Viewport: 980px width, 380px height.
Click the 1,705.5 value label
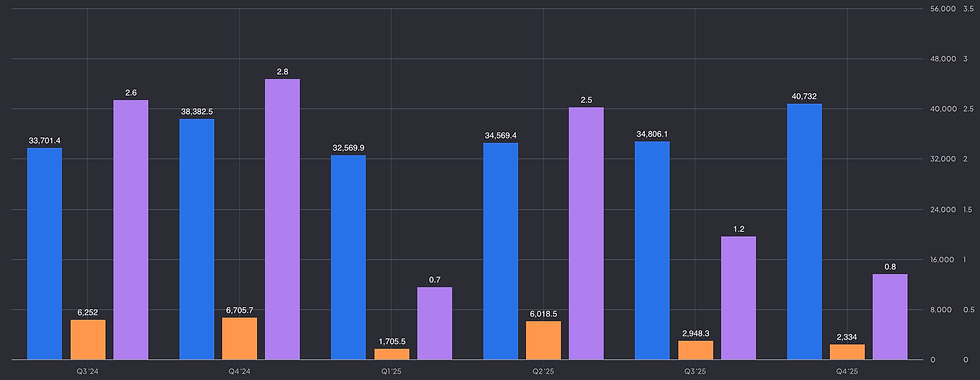pos(392,341)
